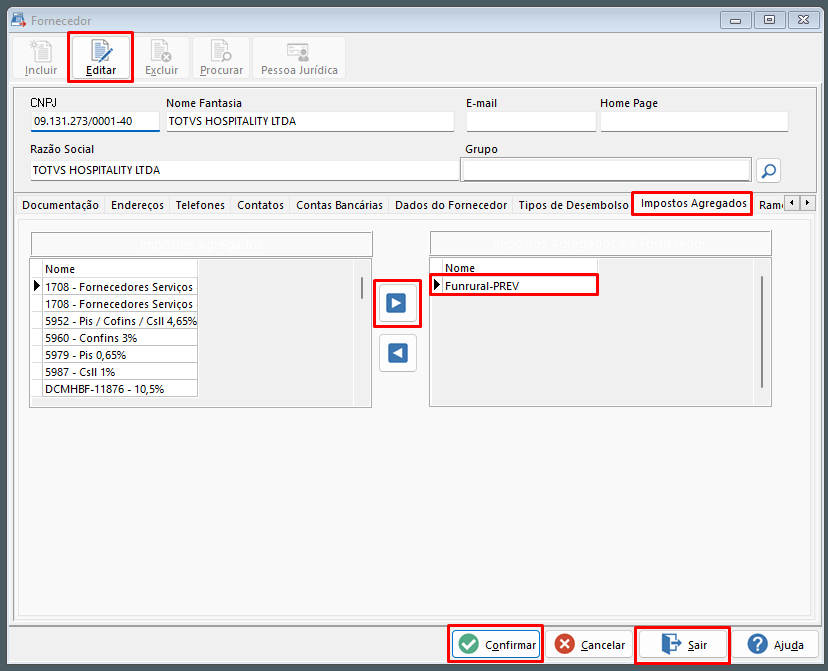The image size is (828, 671).
Task: Exit with the Sair button
Action: pyautogui.click(x=683, y=644)
